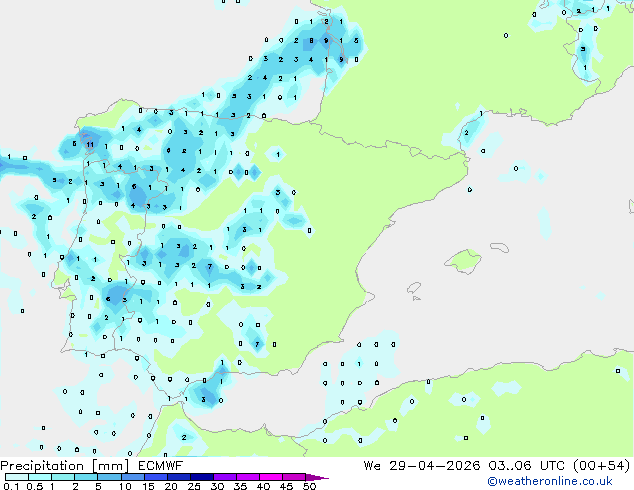Click the 40–45 mm magenta legend box
The width and height of the screenshot is (634, 490).
271,477
